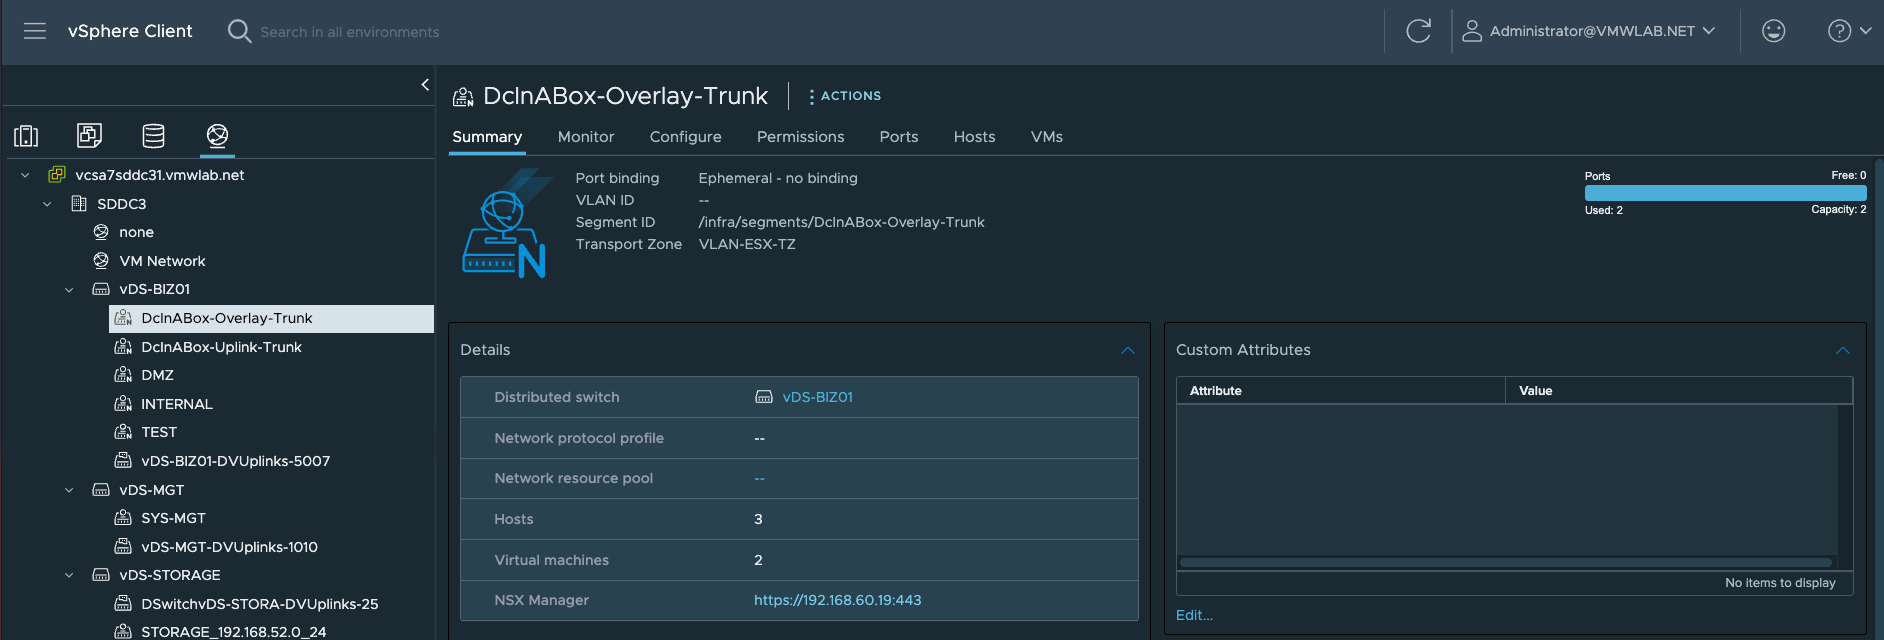Click the vDS-MGT-DVUplinks-1010 icon

point(123,547)
